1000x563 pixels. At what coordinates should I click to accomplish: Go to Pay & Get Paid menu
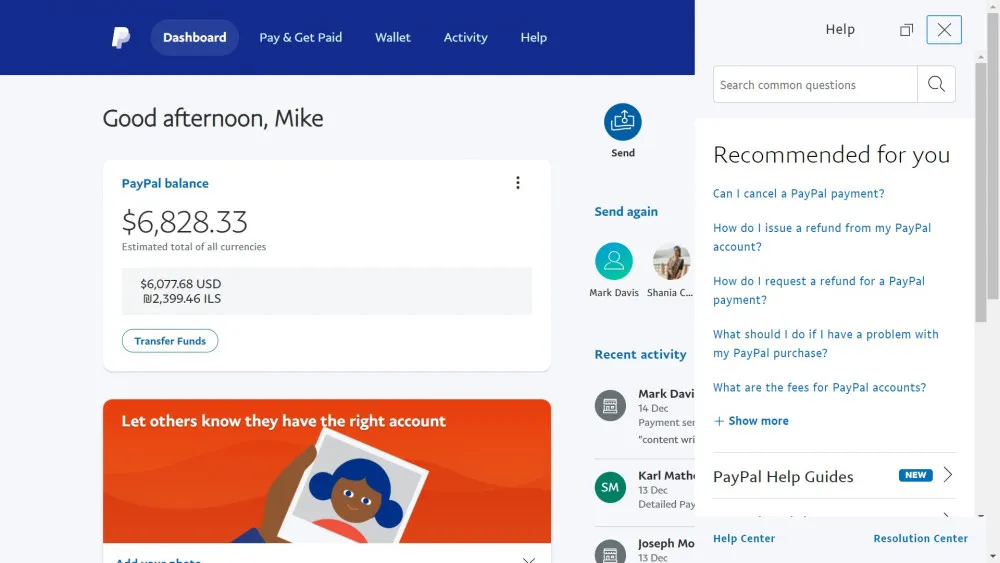pos(300,38)
